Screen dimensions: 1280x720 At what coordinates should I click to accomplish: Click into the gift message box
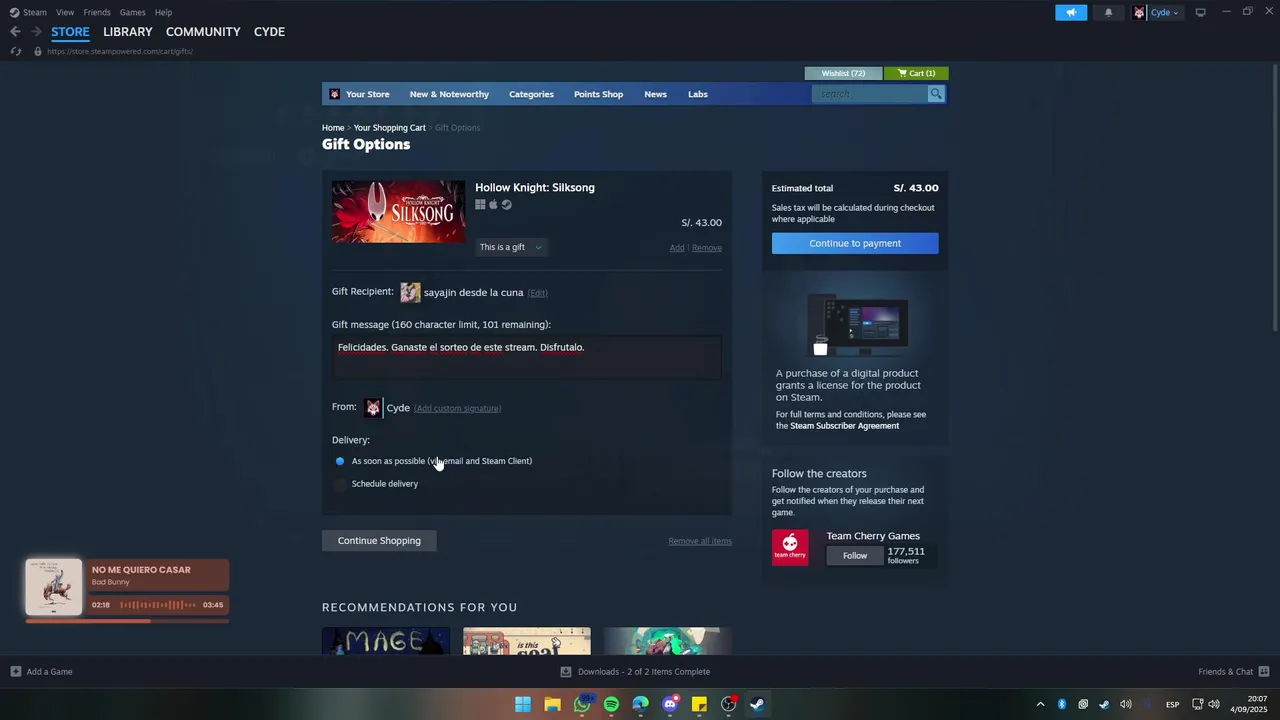(x=527, y=358)
